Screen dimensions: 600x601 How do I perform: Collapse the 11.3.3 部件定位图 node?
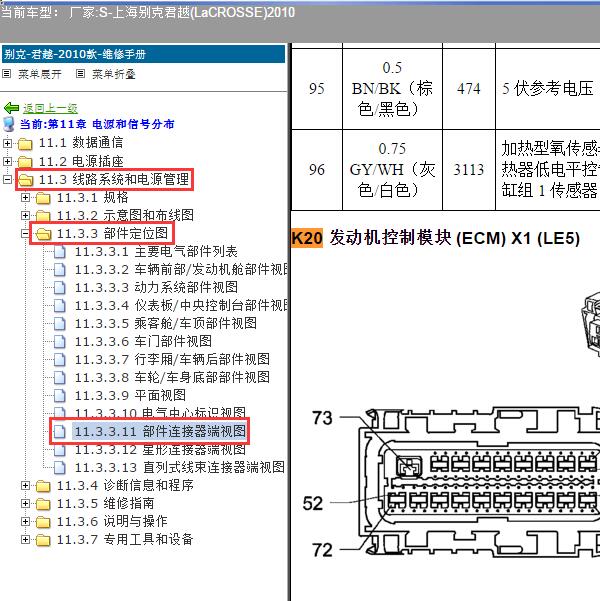tap(25, 233)
